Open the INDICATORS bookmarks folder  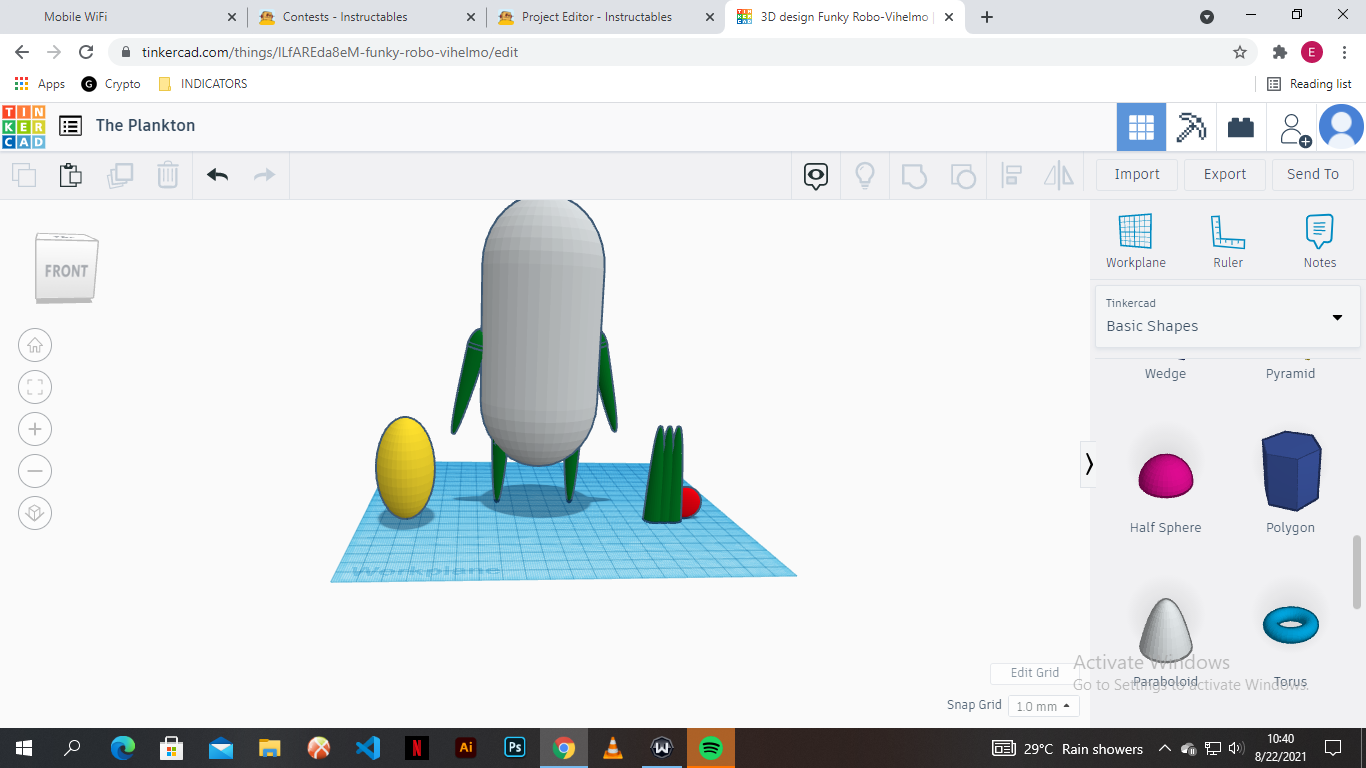[x=203, y=84]
